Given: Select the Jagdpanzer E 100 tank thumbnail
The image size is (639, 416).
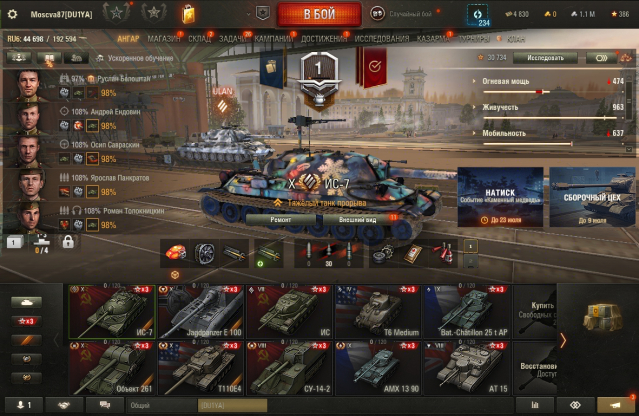Looking at the screenshot, I should point(201,312).
